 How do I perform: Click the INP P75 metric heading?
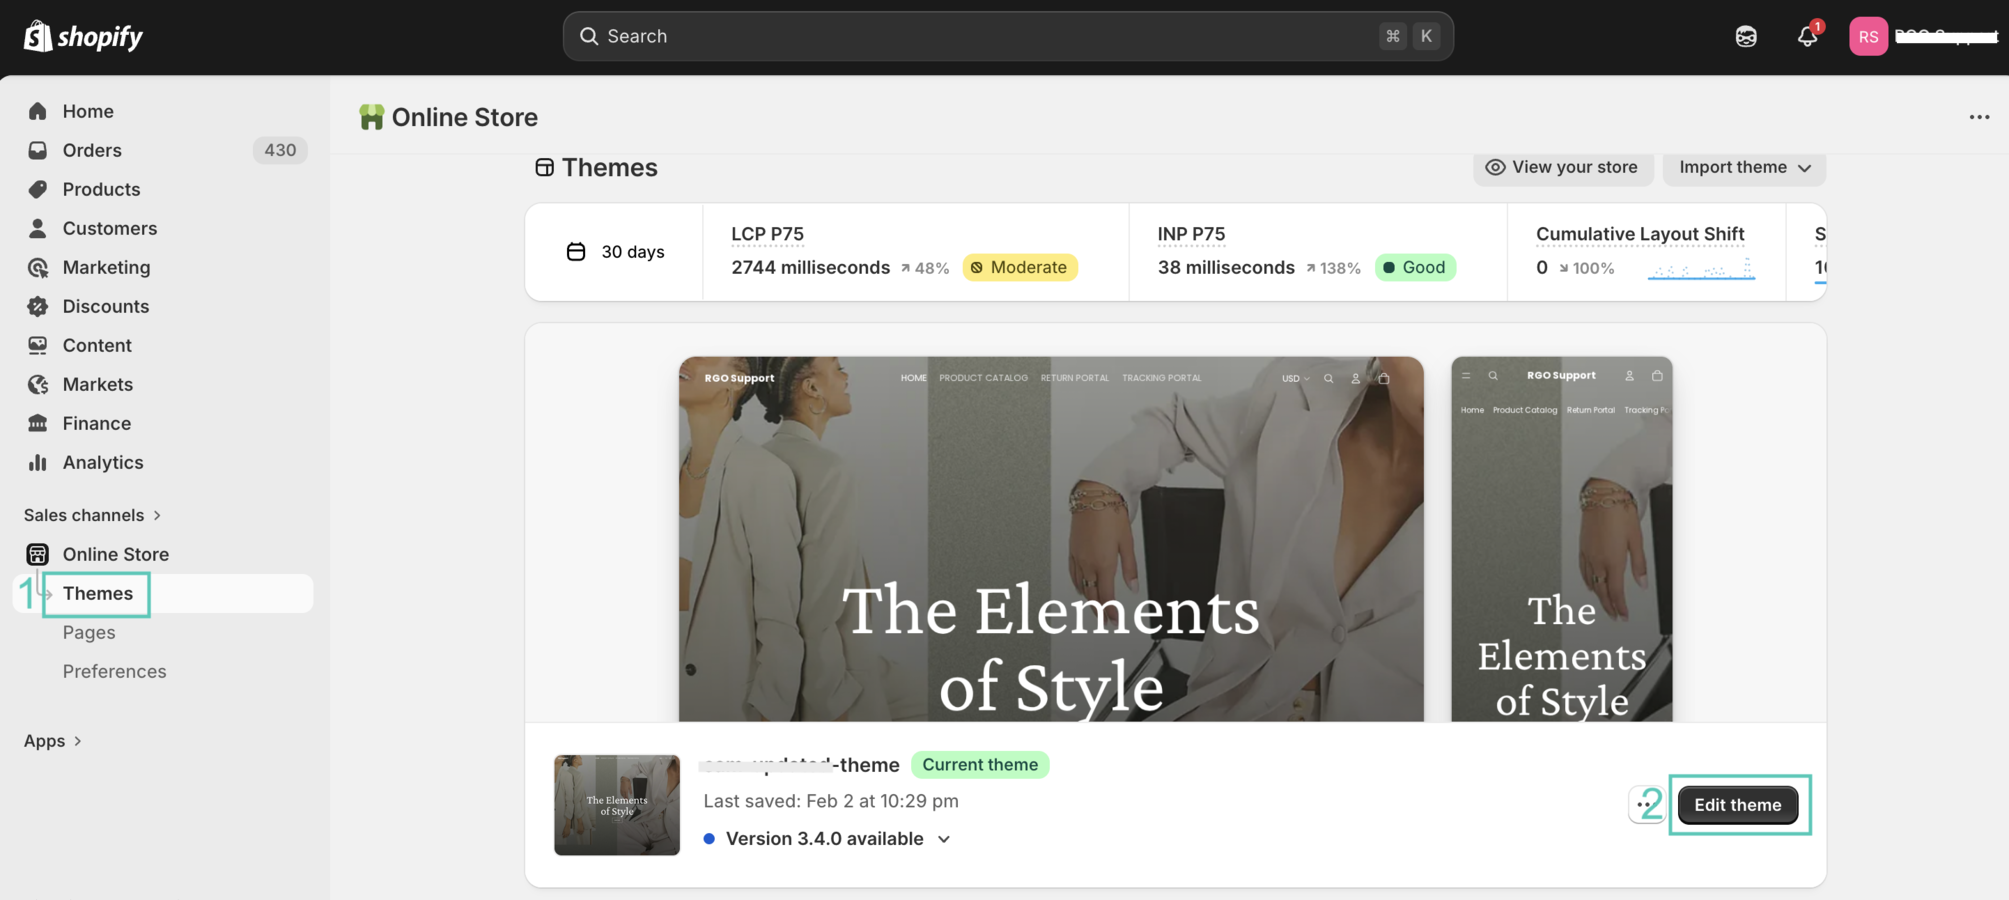pyautogui.click(x=1191, y=234)
